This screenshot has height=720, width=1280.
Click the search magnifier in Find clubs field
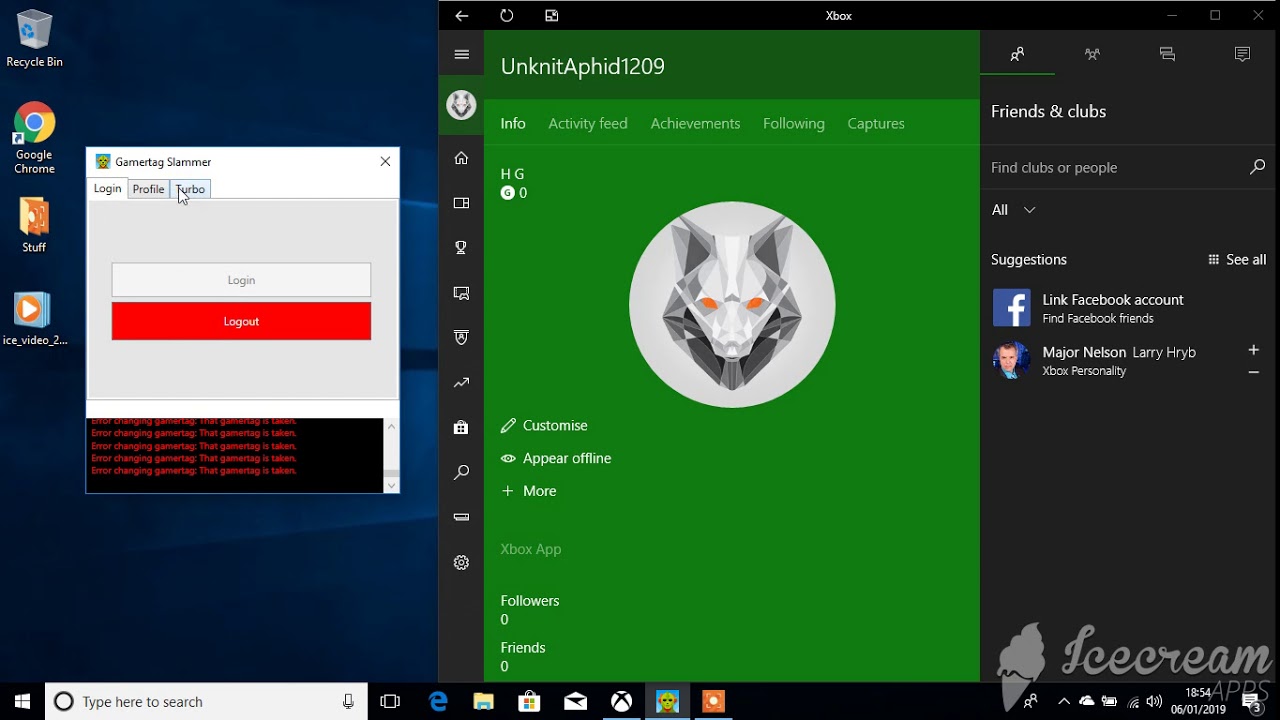[1257, 167]
